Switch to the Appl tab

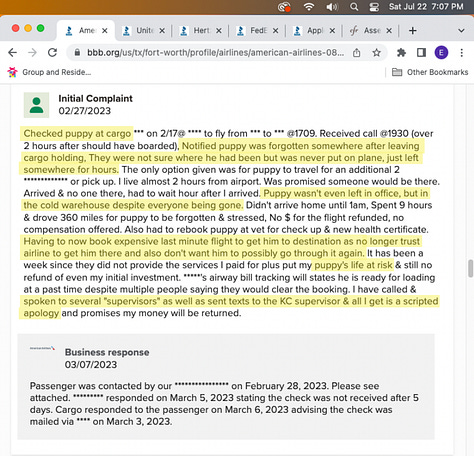pyautogui.click(x=314, y=31)
